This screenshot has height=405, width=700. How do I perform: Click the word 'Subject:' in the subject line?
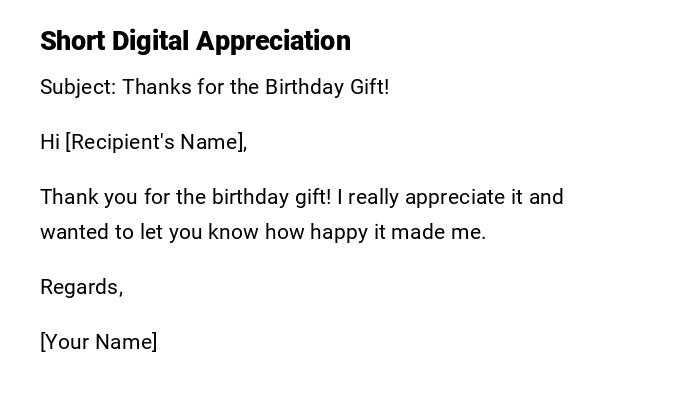[x=78, y=87]
